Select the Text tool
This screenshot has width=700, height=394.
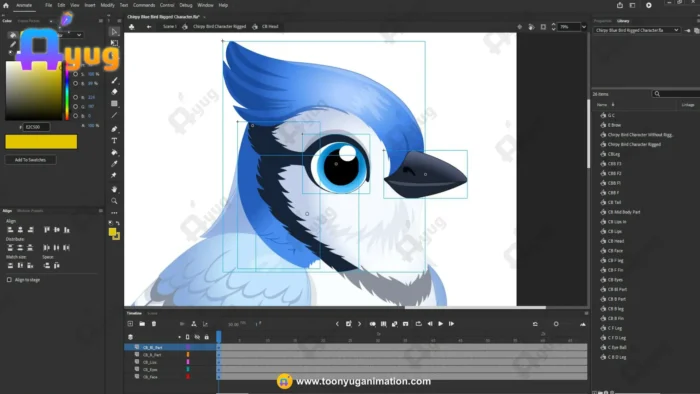pyautogui.click(x=114, y=141)
